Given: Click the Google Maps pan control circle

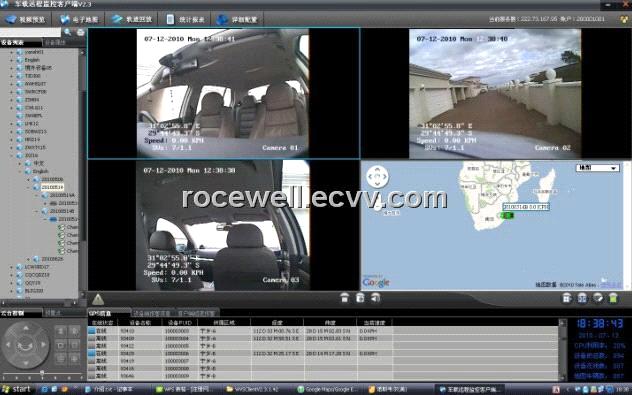Looking at the screenshot, I should tap(377, 177).
